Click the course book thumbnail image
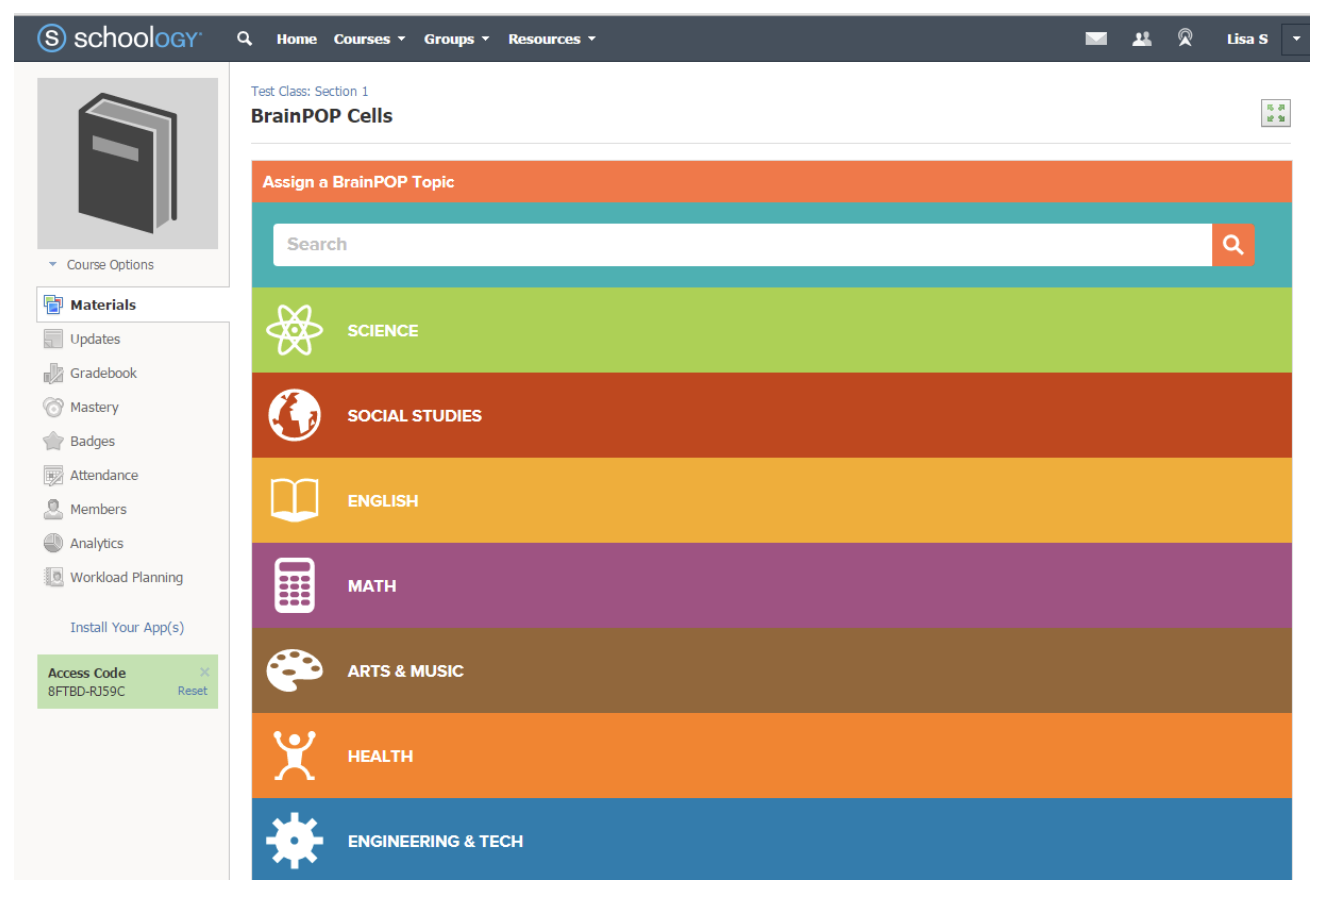The height and width of the screenshot is (916, 1330). (x=127, y=163)
